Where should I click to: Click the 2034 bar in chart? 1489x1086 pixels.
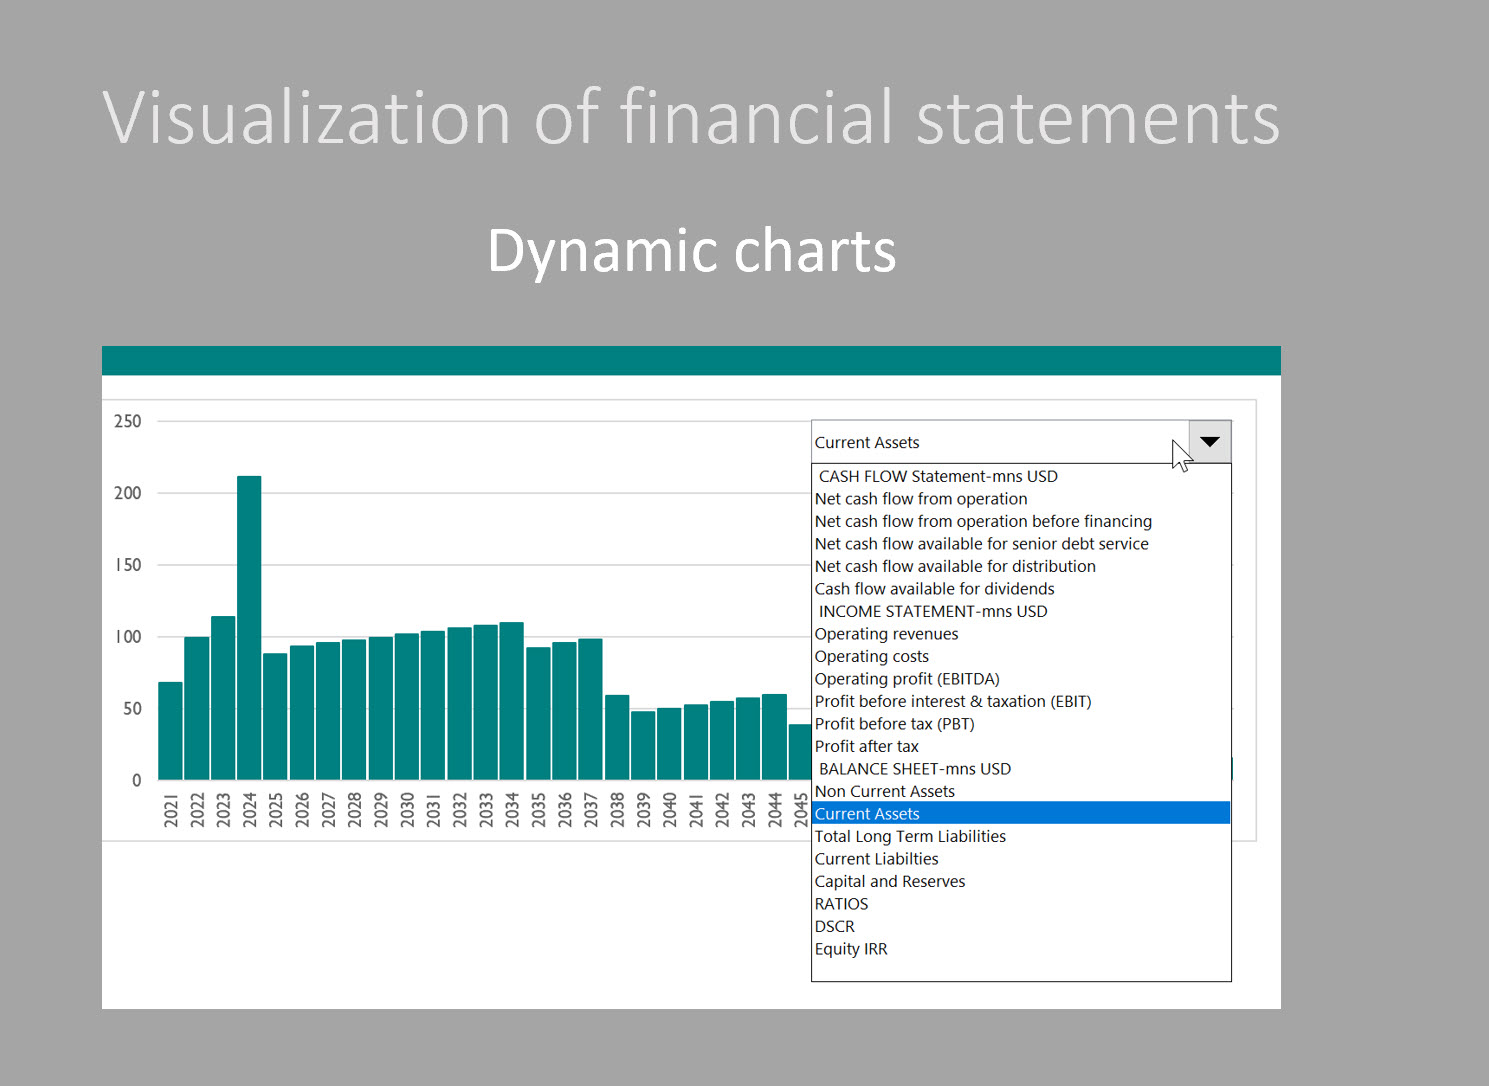pos(511,701)
